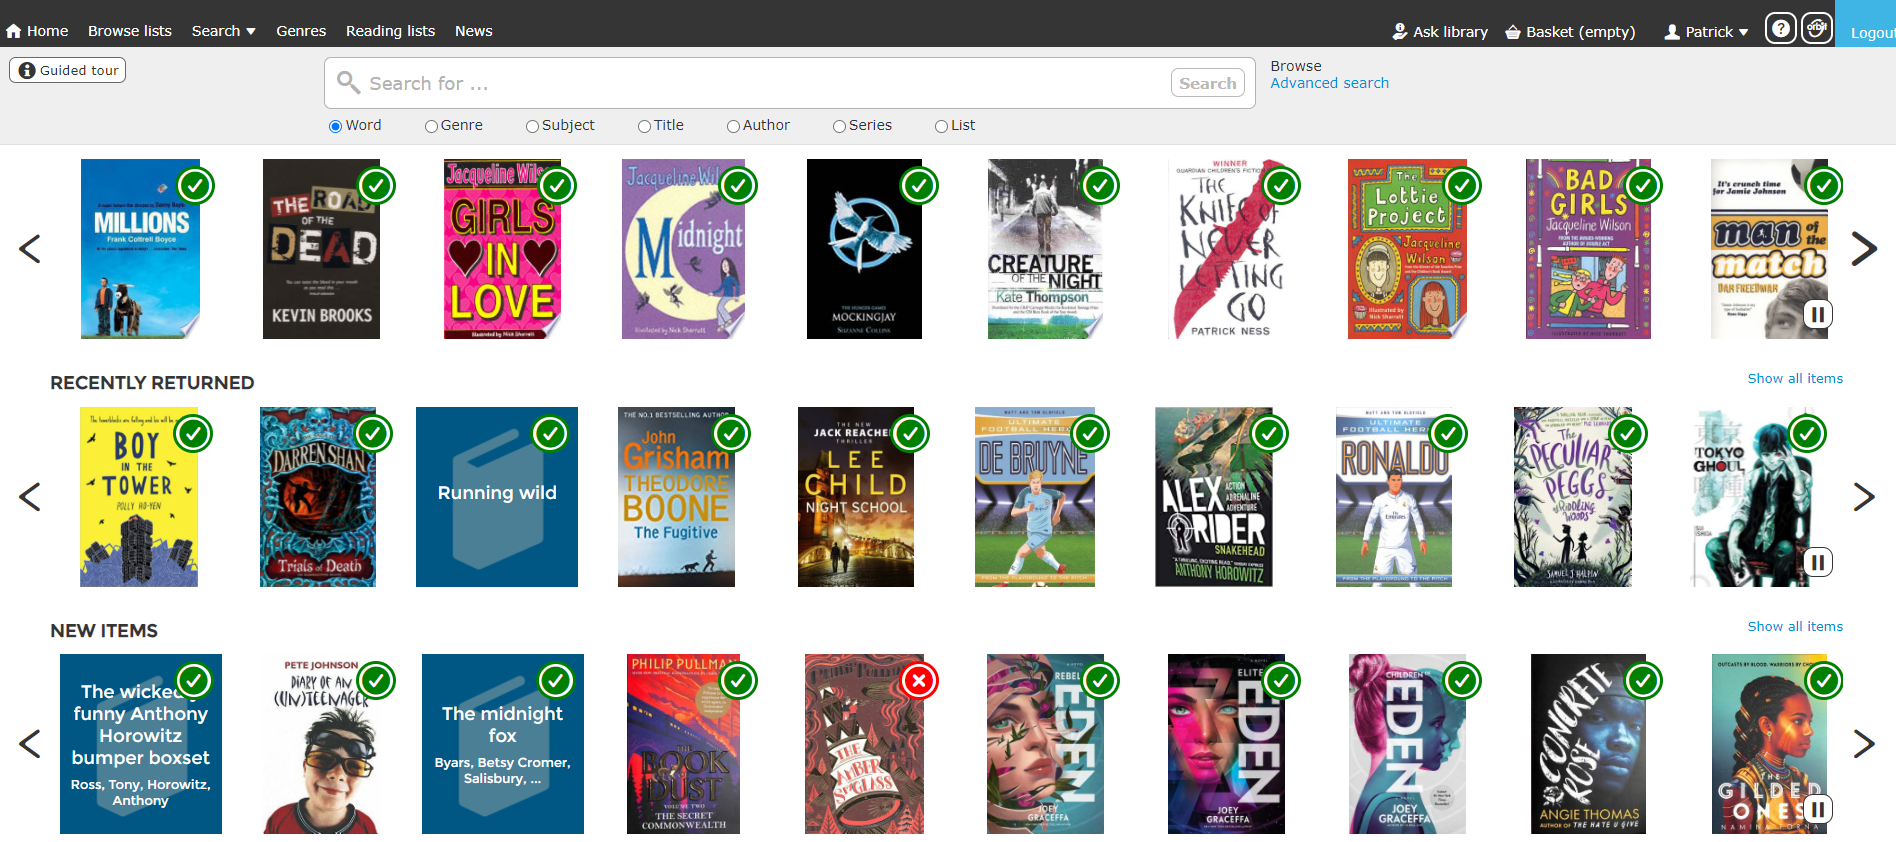Select the Word search radio button
Viewport: 1896px width, 842px height.
pyautogui.click(x=336, y=126)
